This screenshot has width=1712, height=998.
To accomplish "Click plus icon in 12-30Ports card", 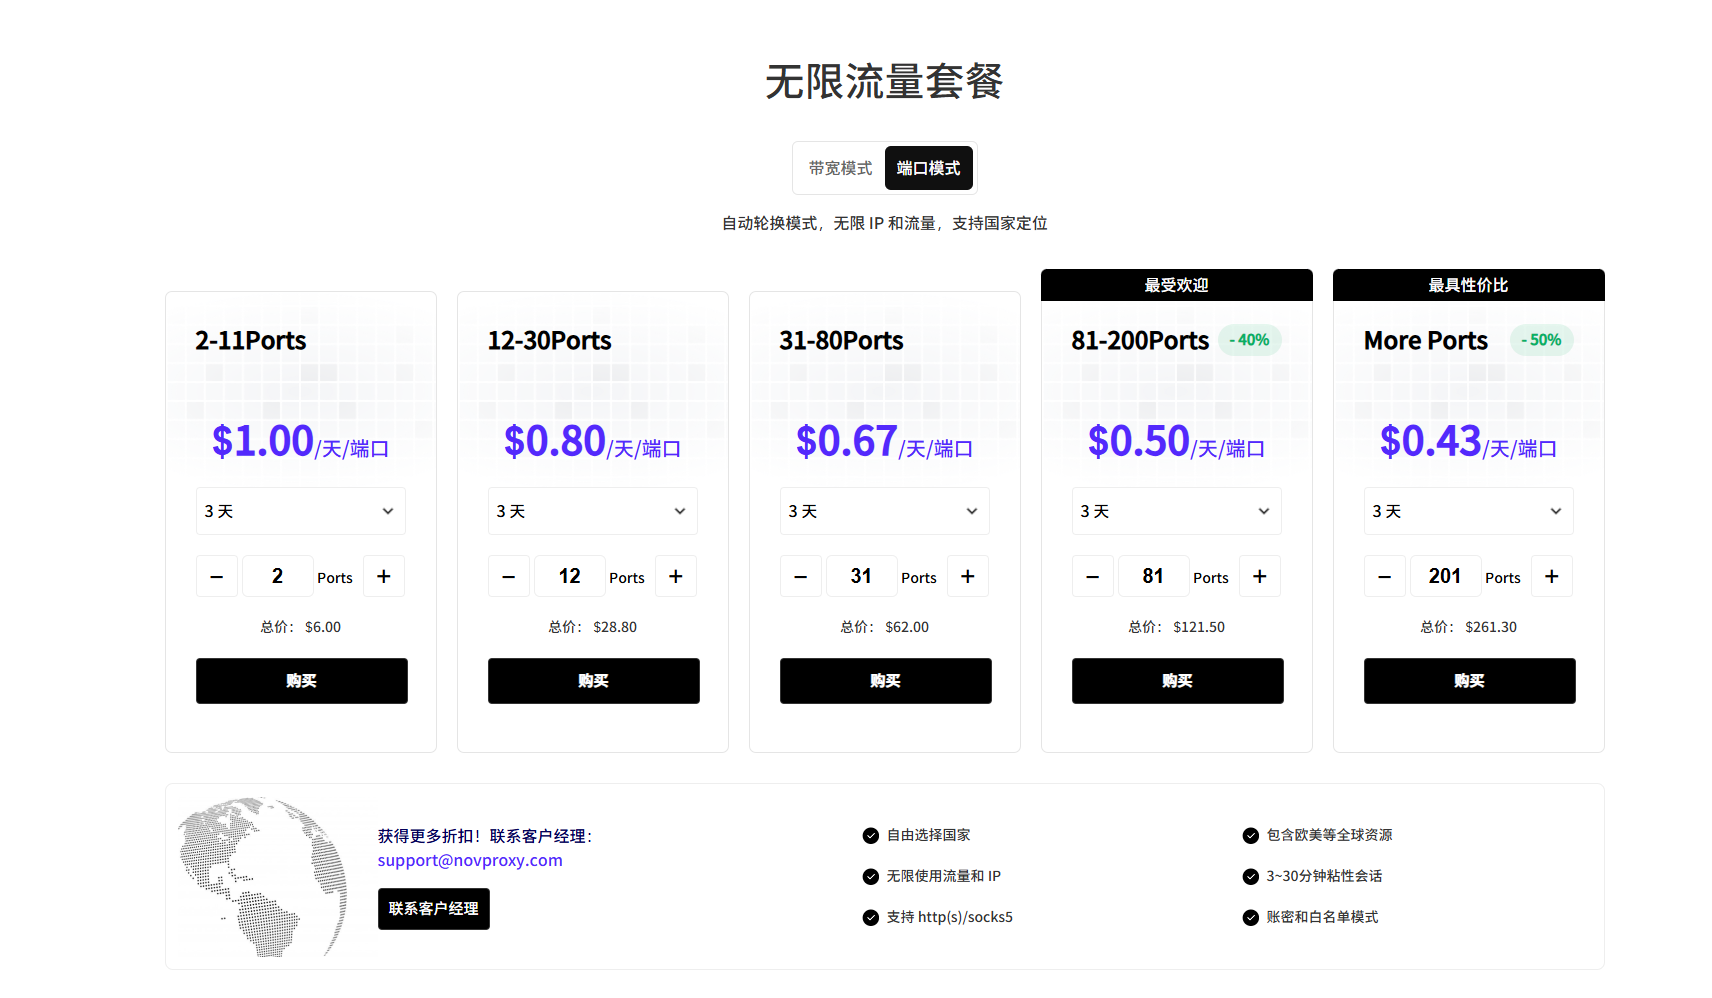I will (676, 577).
